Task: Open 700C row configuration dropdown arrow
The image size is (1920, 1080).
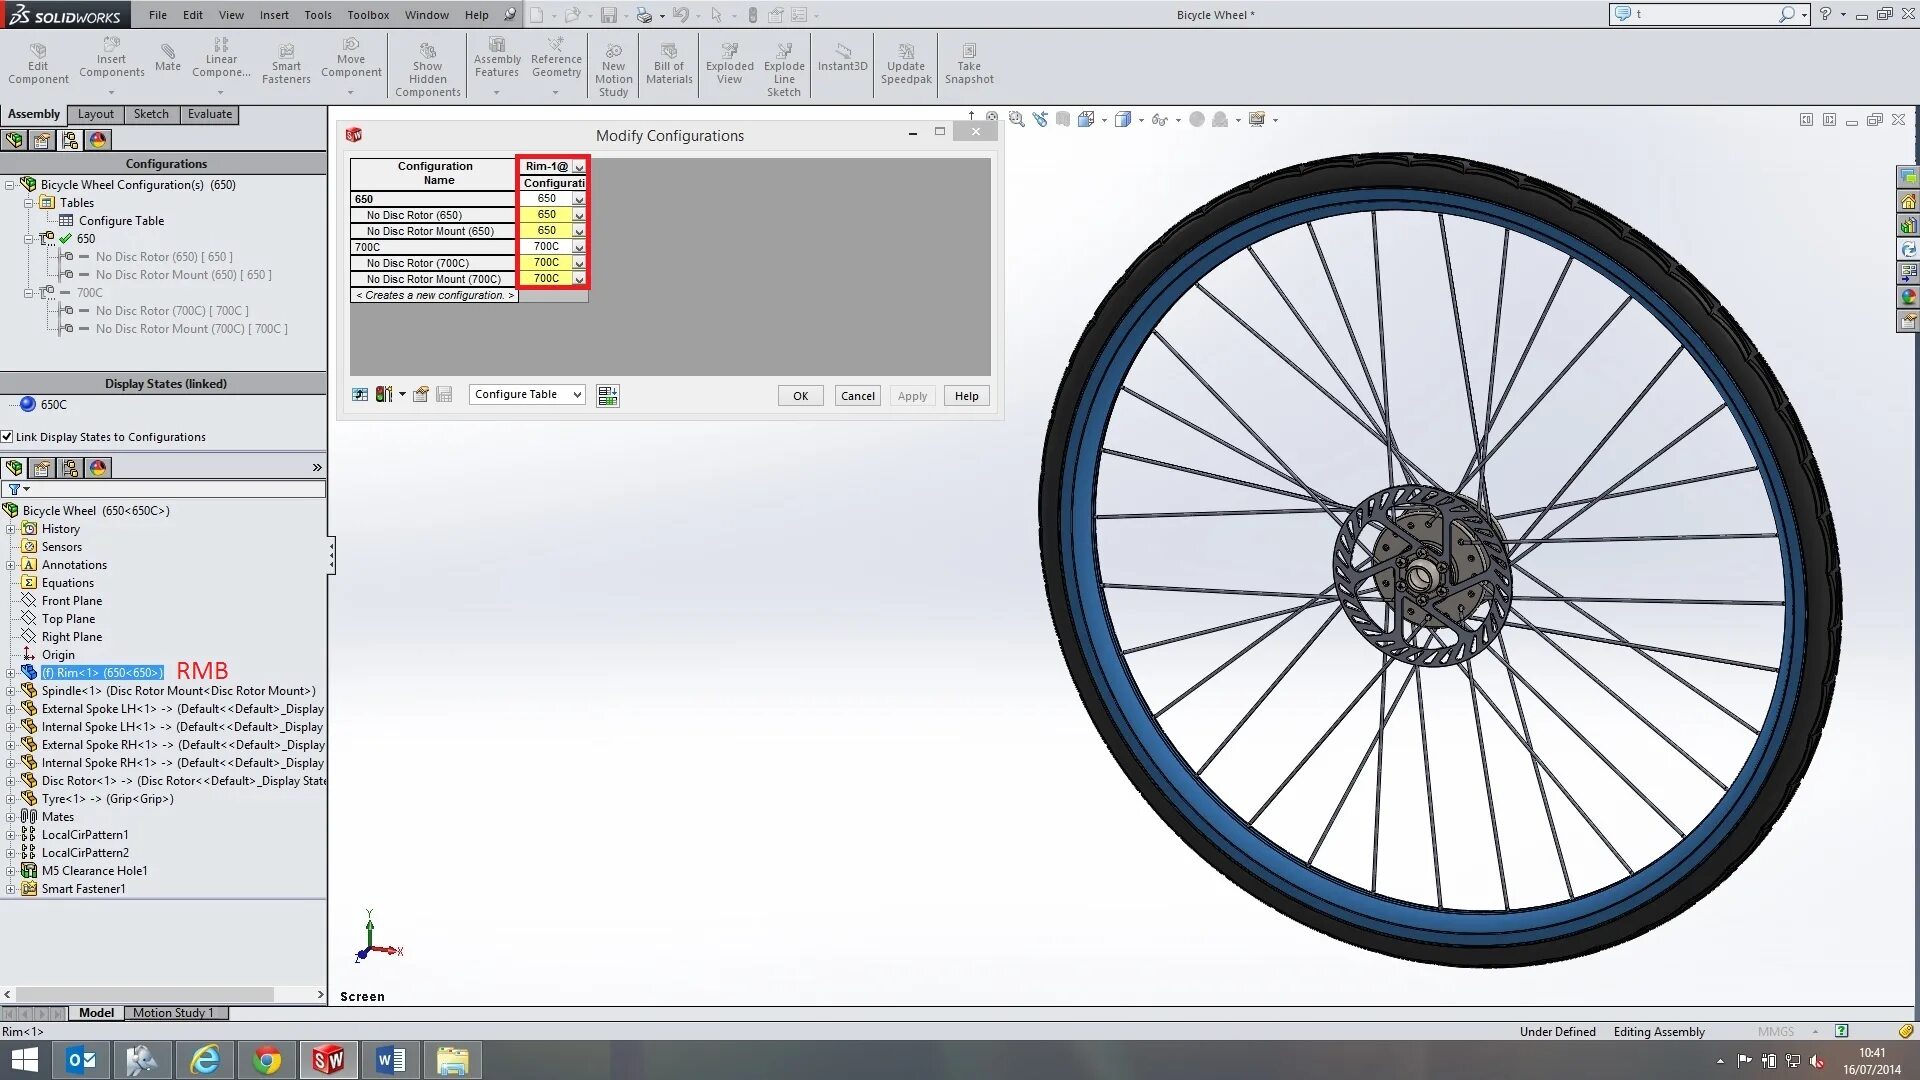Action: click(x=578, y=247)
